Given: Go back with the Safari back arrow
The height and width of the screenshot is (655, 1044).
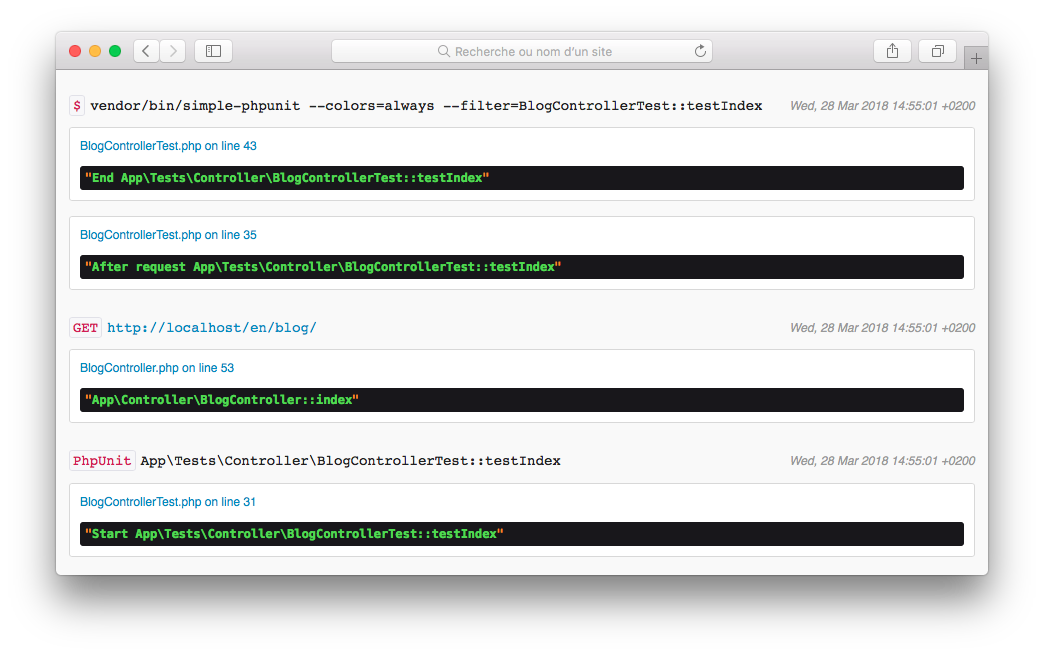Looking at the screenshot, I should (x=146, y=51).
